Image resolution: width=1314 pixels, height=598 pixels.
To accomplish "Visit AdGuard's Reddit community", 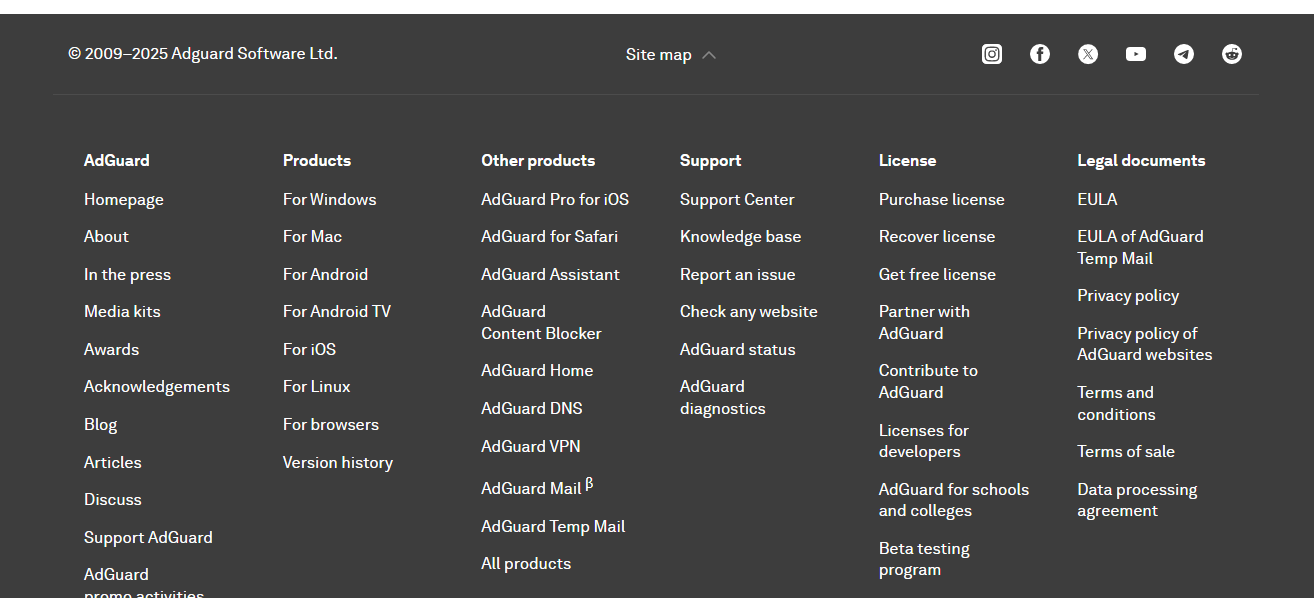I will [x=1232, y=54].
